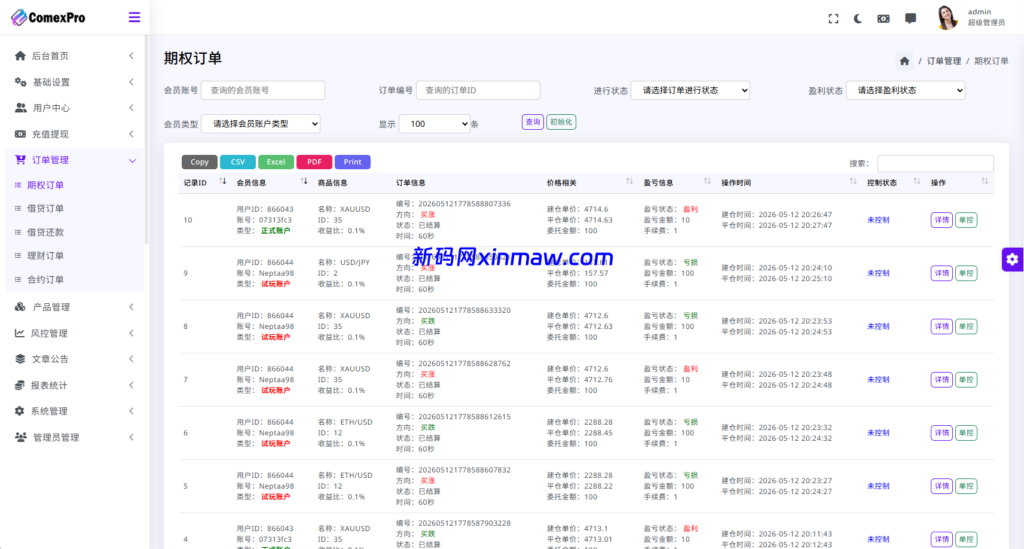The height and width of the screenshot is (549, 1024).
Task: Click the 管理员管理 group icon
Action: (21, 437)
